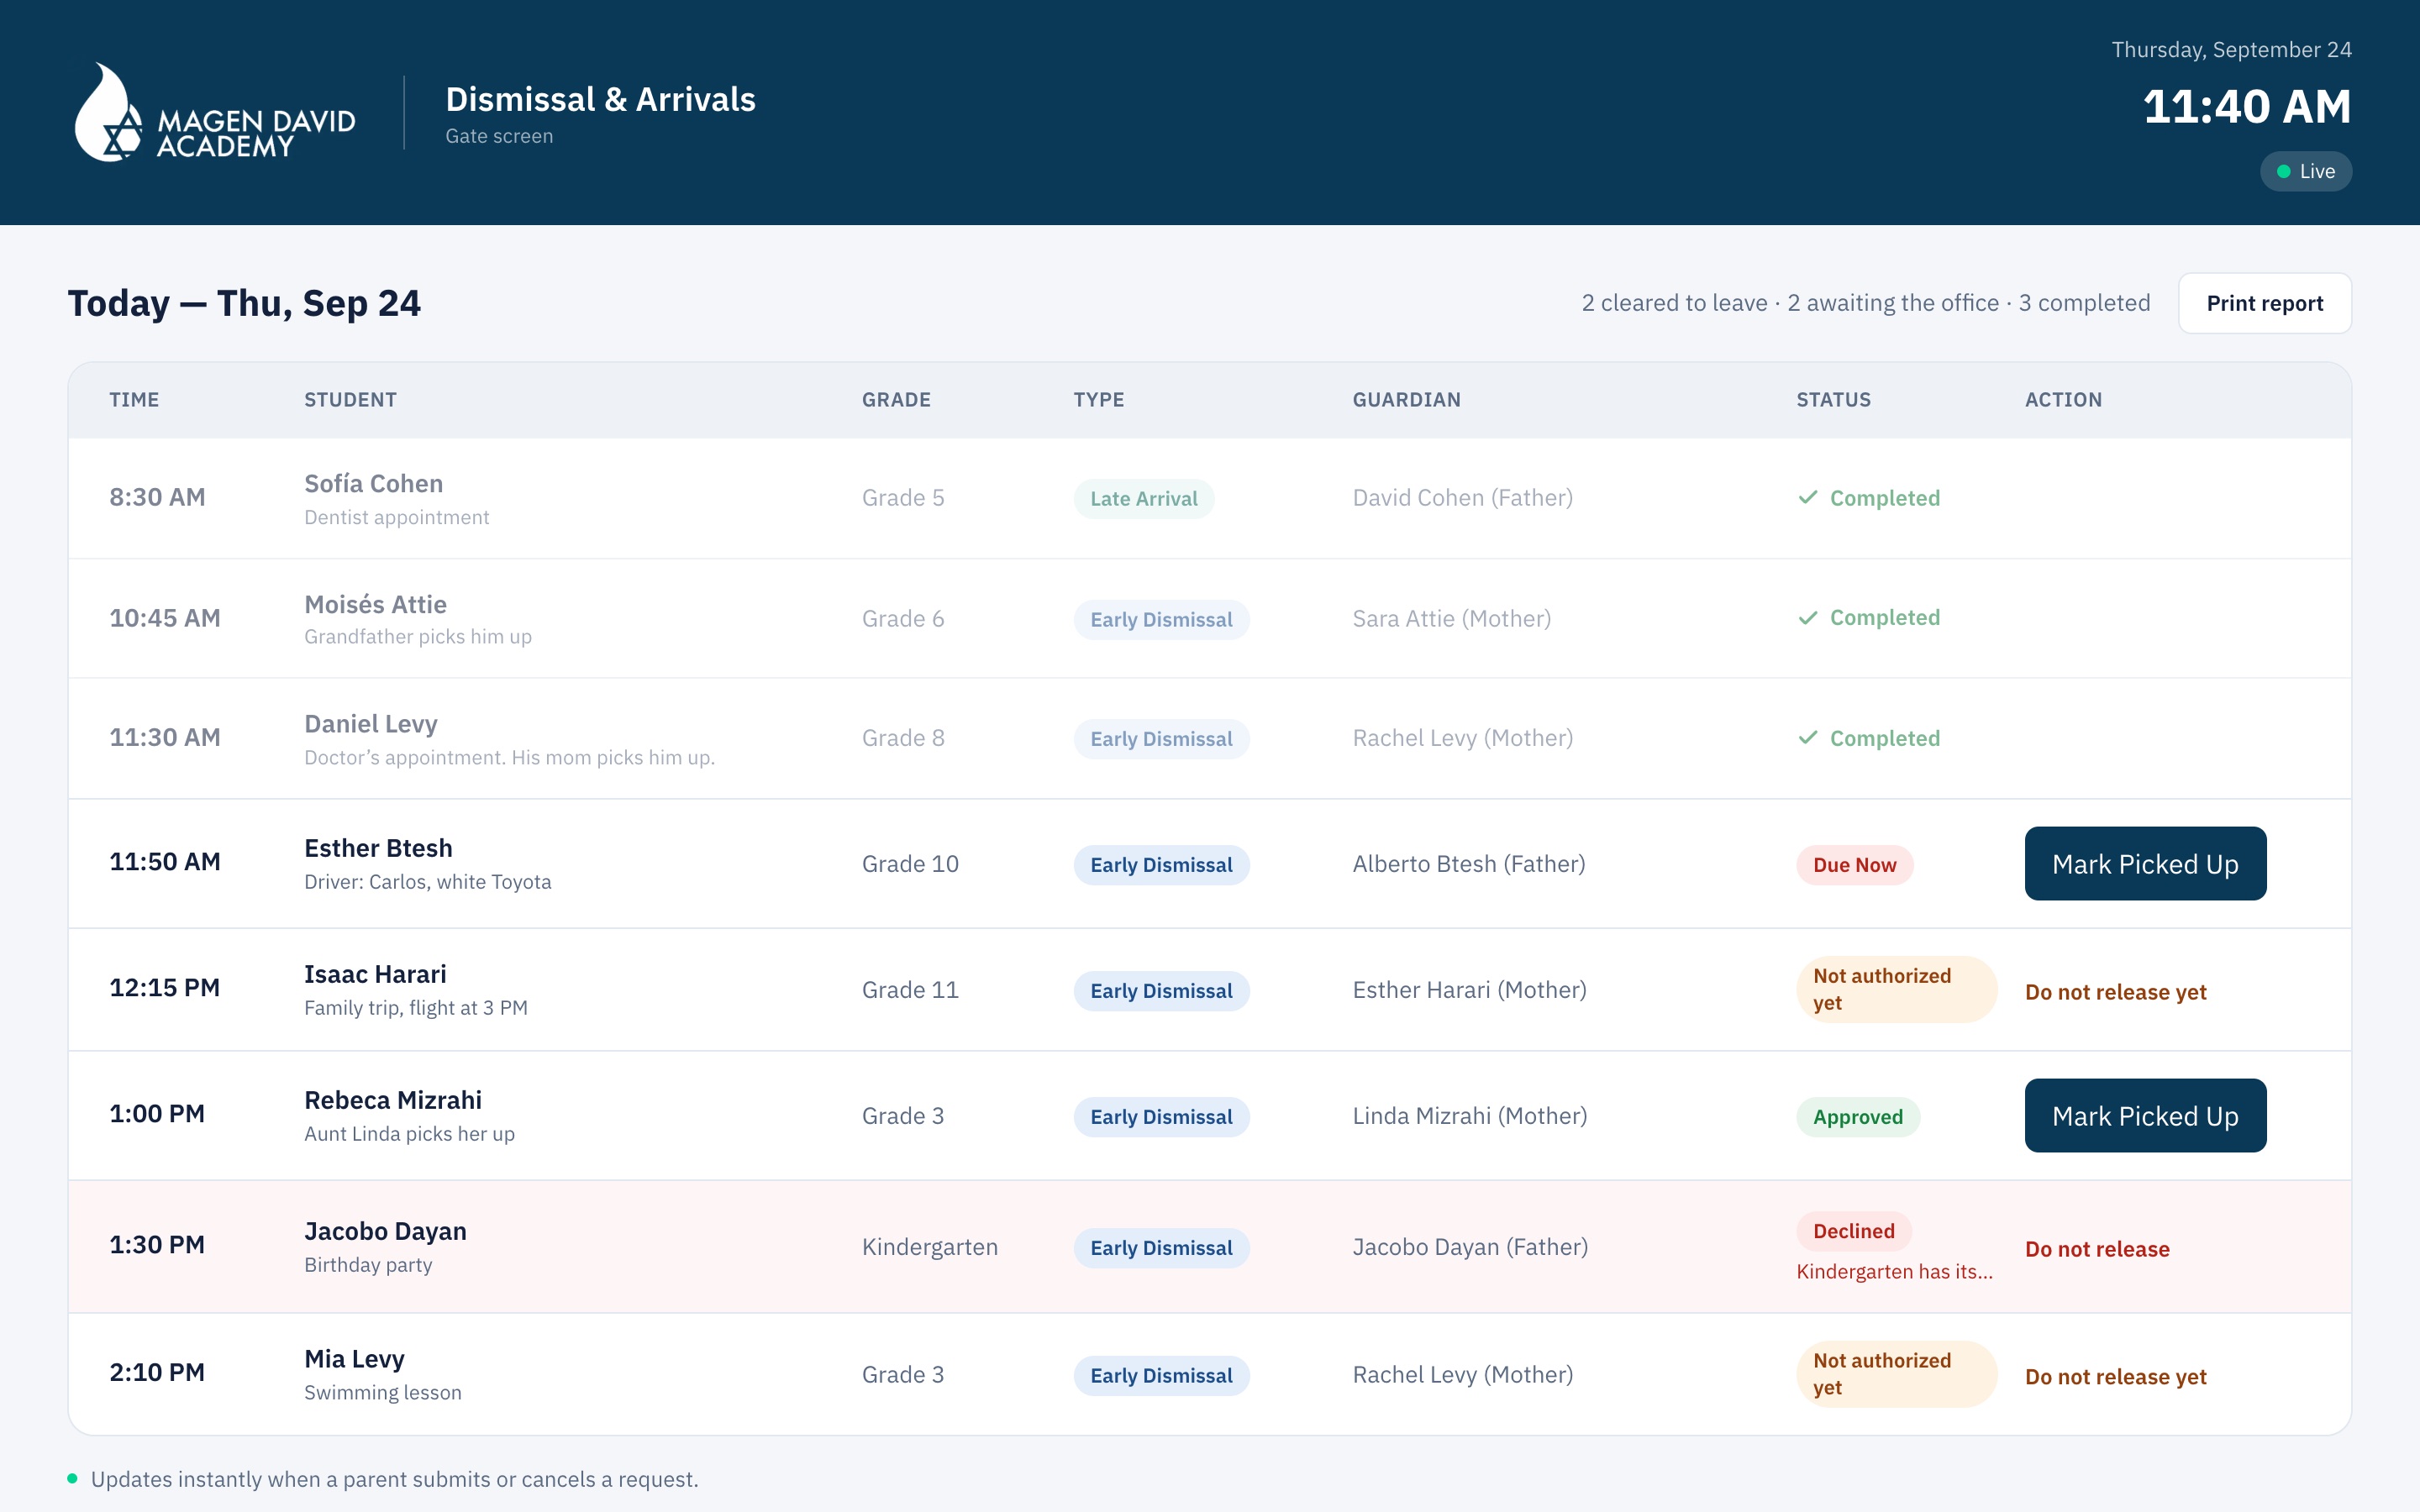The height and width of the screenshot is (1512, 2420).
Task: Mark Rebeca Mizrahi as picked up
Action: click(x=2145, y=1115)
